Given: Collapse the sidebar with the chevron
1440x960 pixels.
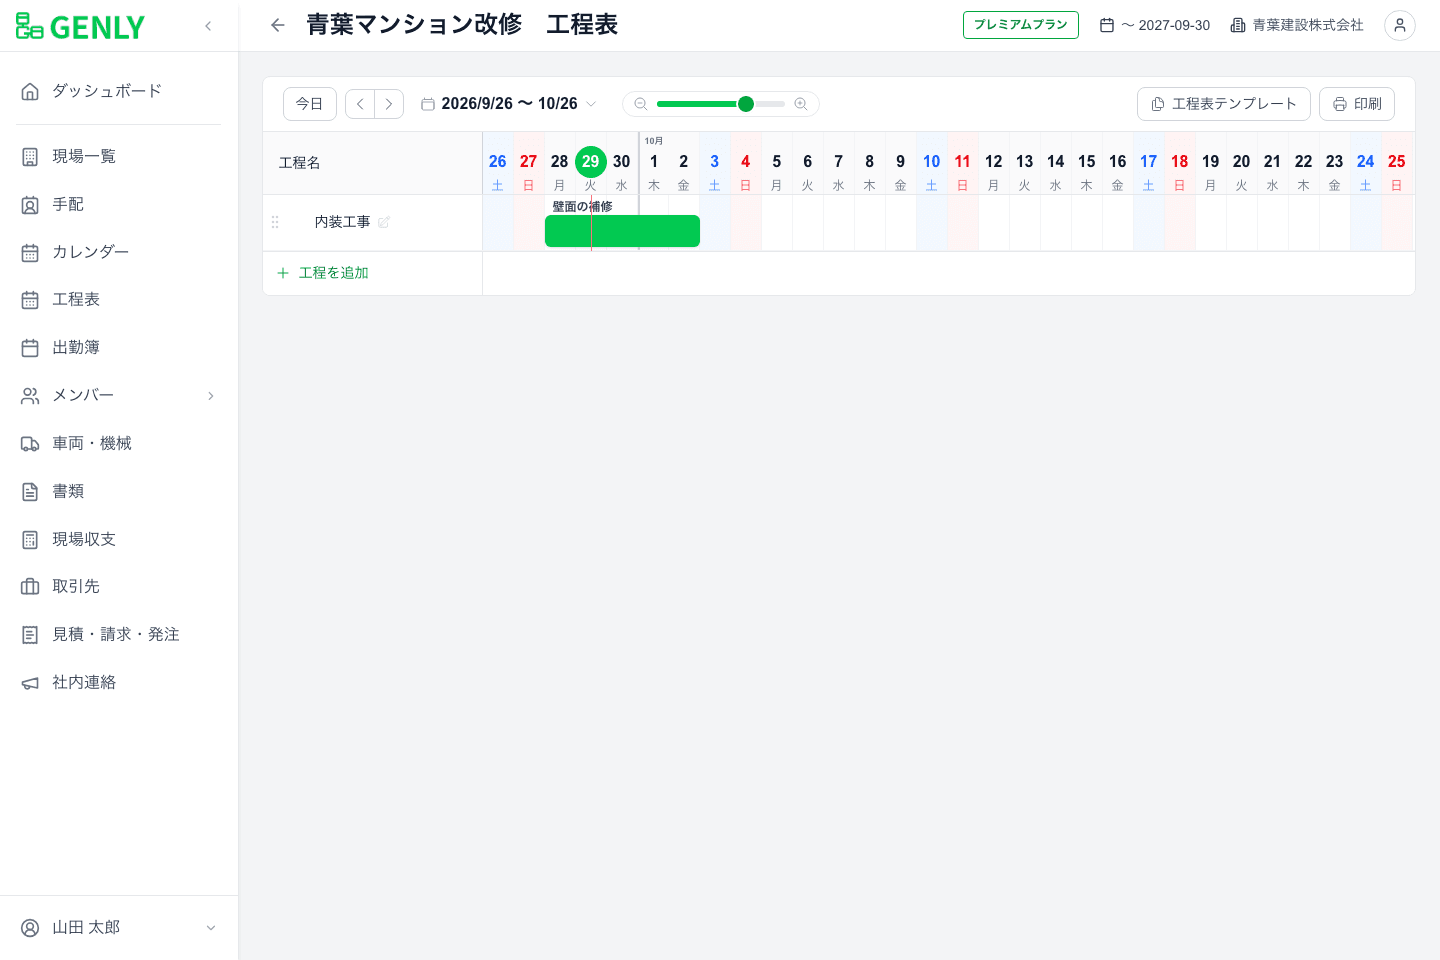Looking at the screenshot, I should click(x=208, y=26).
